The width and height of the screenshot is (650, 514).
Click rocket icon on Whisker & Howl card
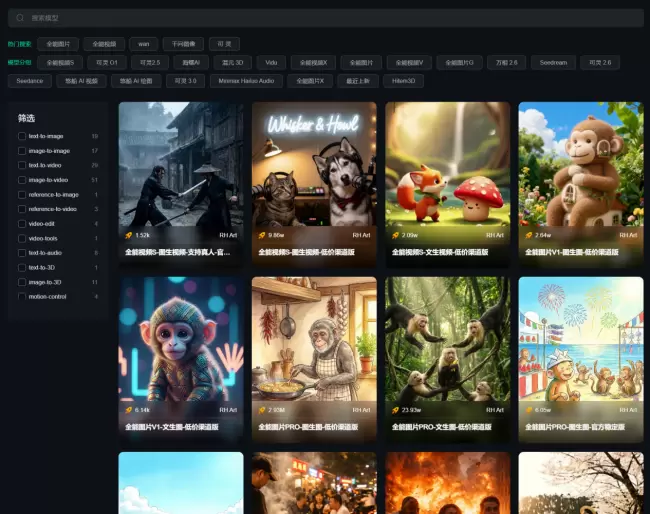[x=261, y=235]
